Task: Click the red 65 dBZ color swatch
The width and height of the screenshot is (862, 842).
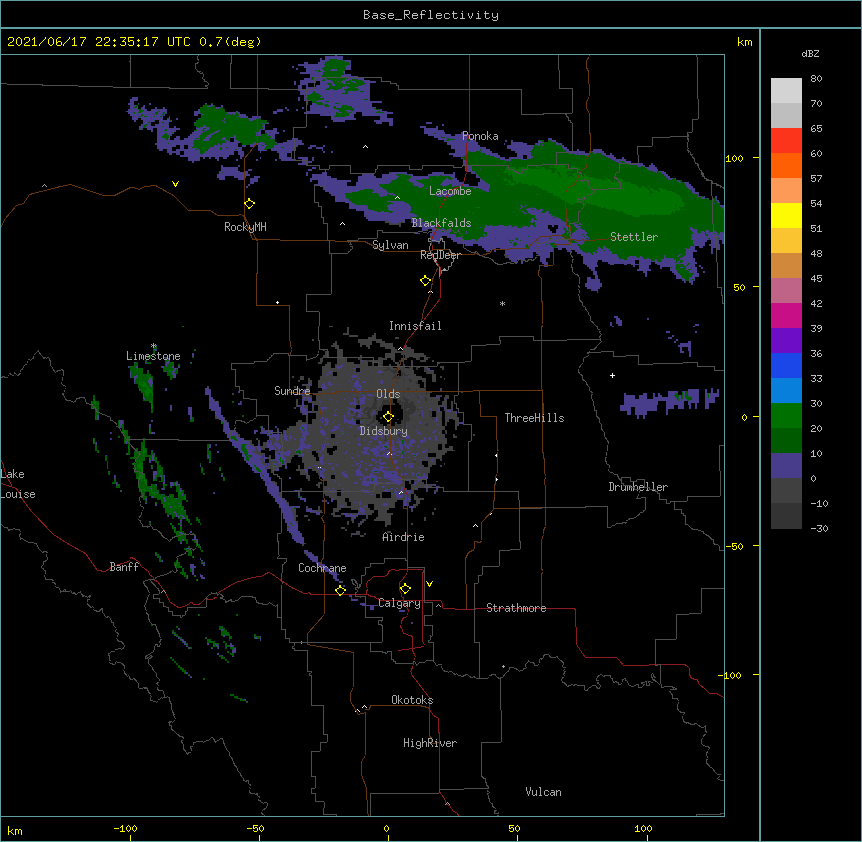Action: point(786,140)
